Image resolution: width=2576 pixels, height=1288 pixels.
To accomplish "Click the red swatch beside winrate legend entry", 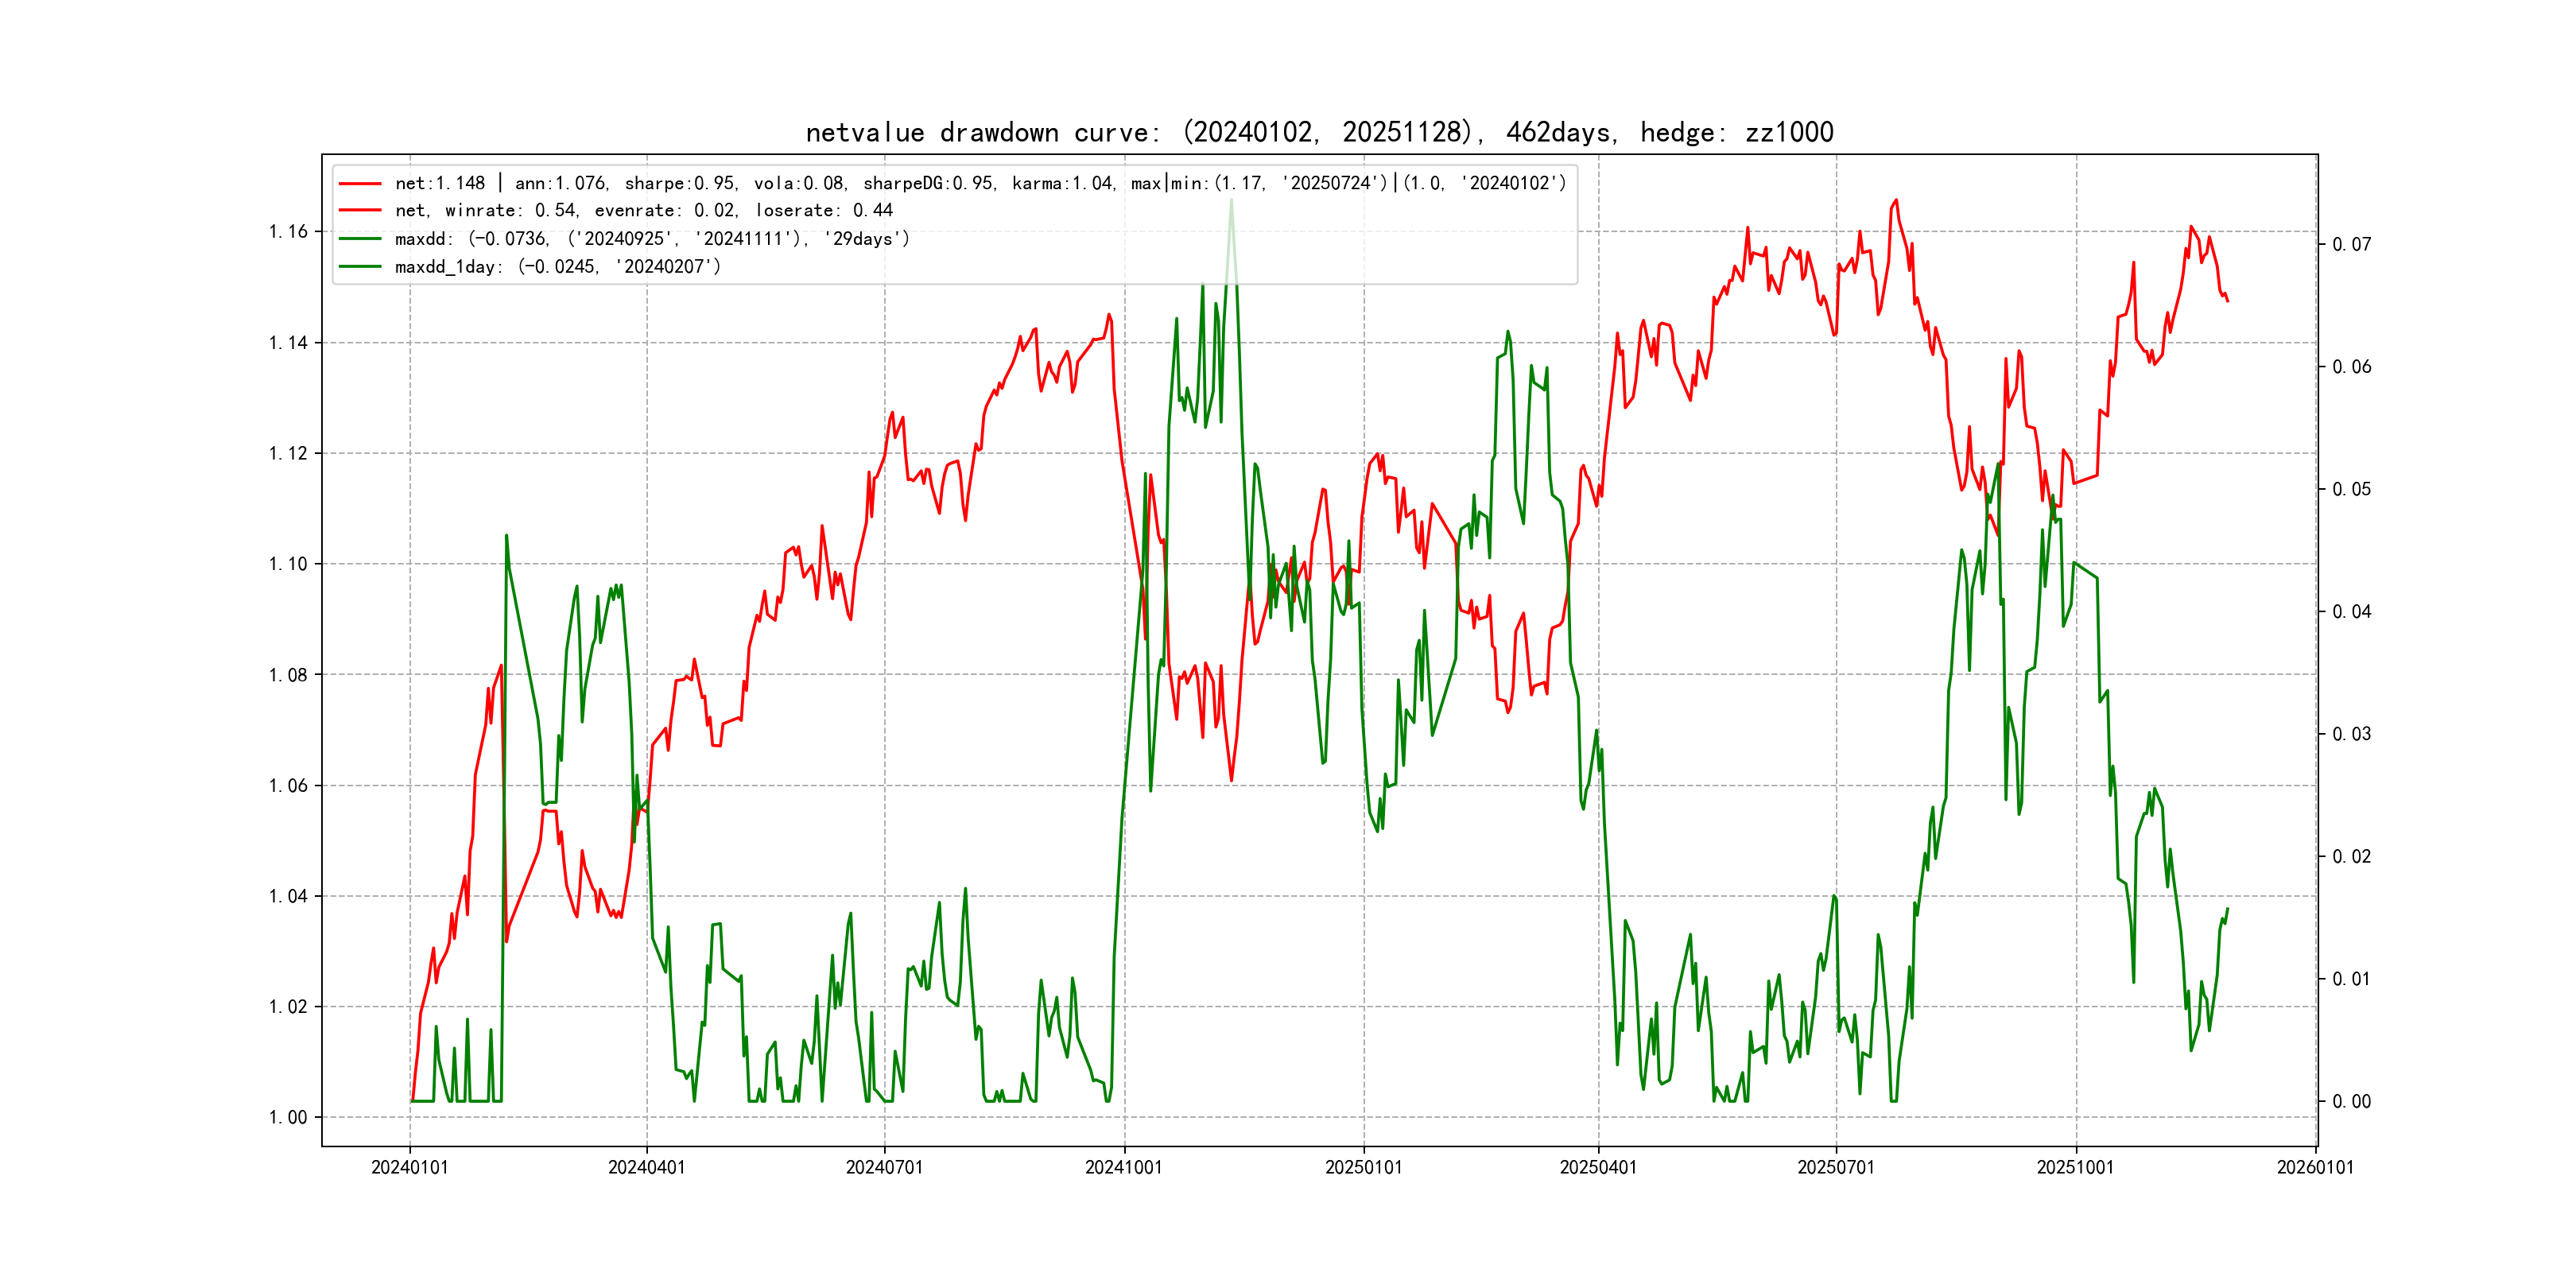I will tap(360, 211).
